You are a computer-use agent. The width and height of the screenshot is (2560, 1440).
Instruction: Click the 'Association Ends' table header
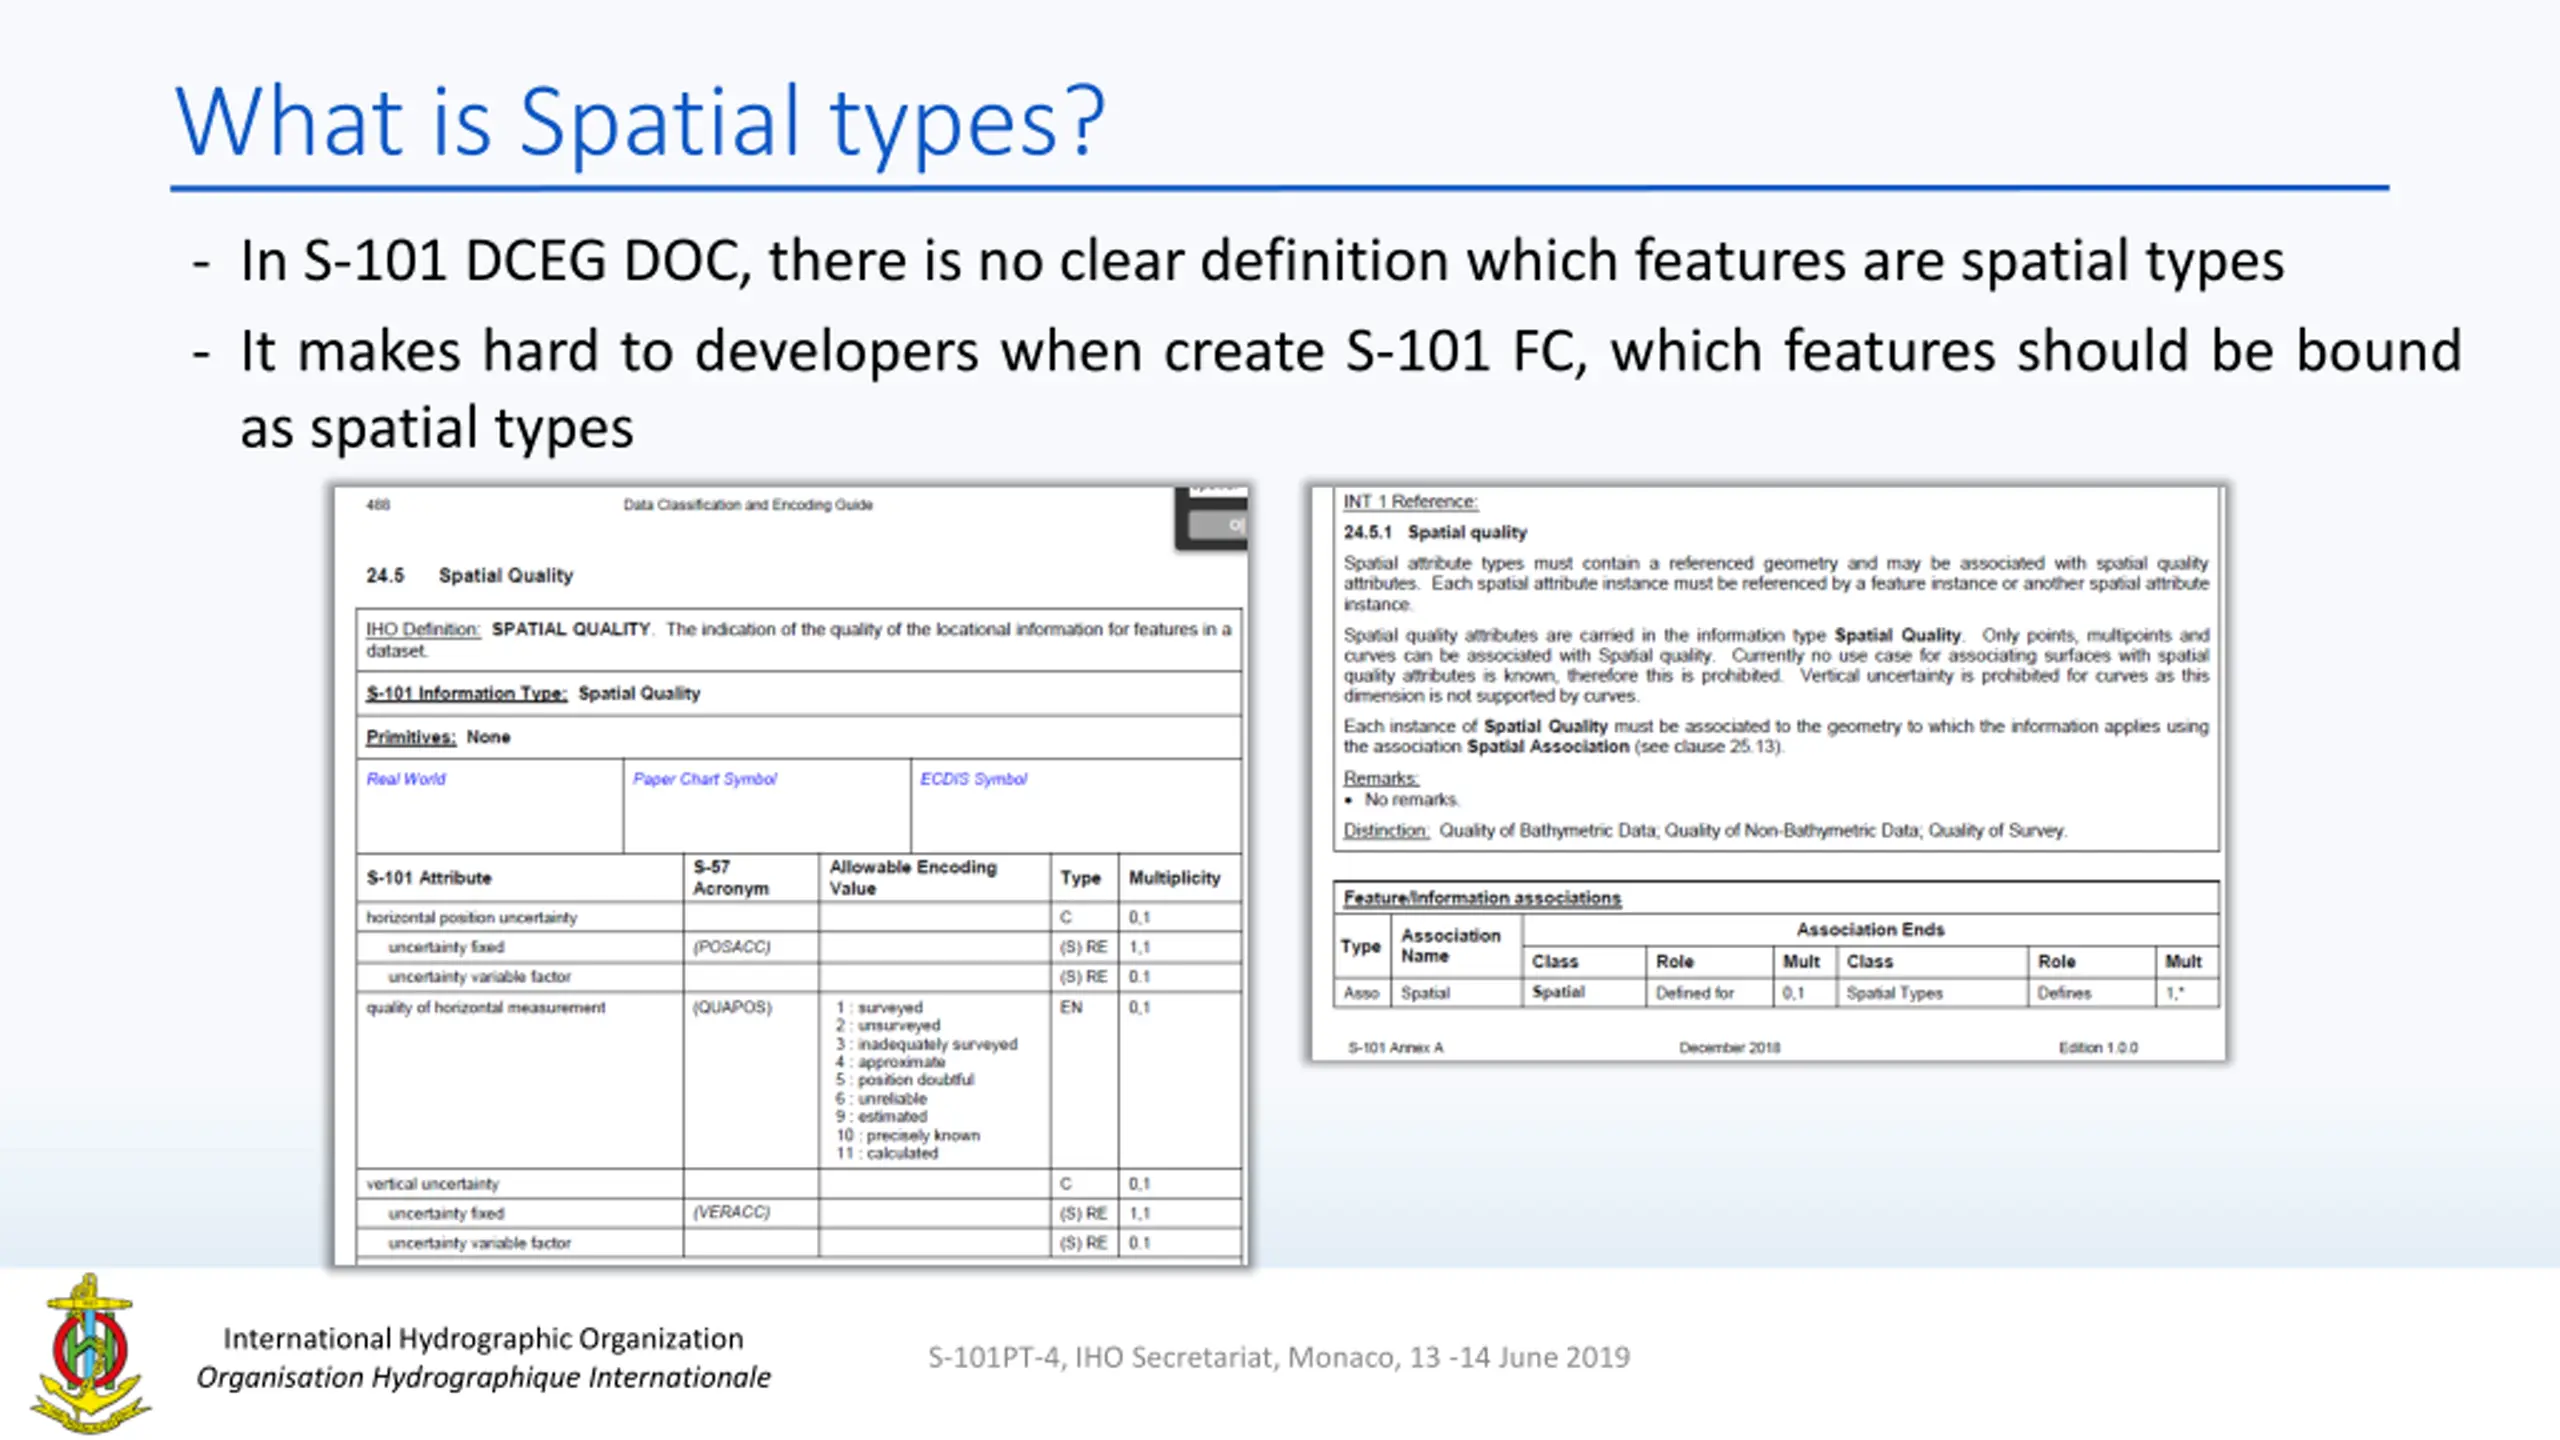coord(1870,930)
